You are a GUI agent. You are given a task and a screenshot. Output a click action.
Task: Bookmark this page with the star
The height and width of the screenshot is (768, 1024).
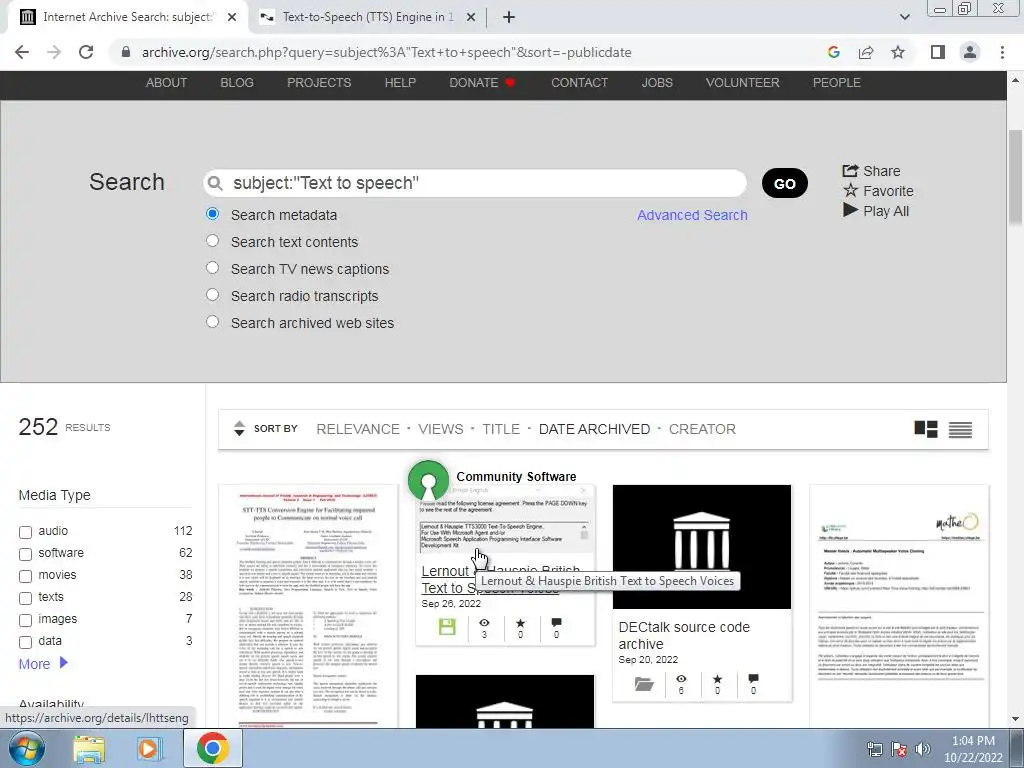coord(898,52)
